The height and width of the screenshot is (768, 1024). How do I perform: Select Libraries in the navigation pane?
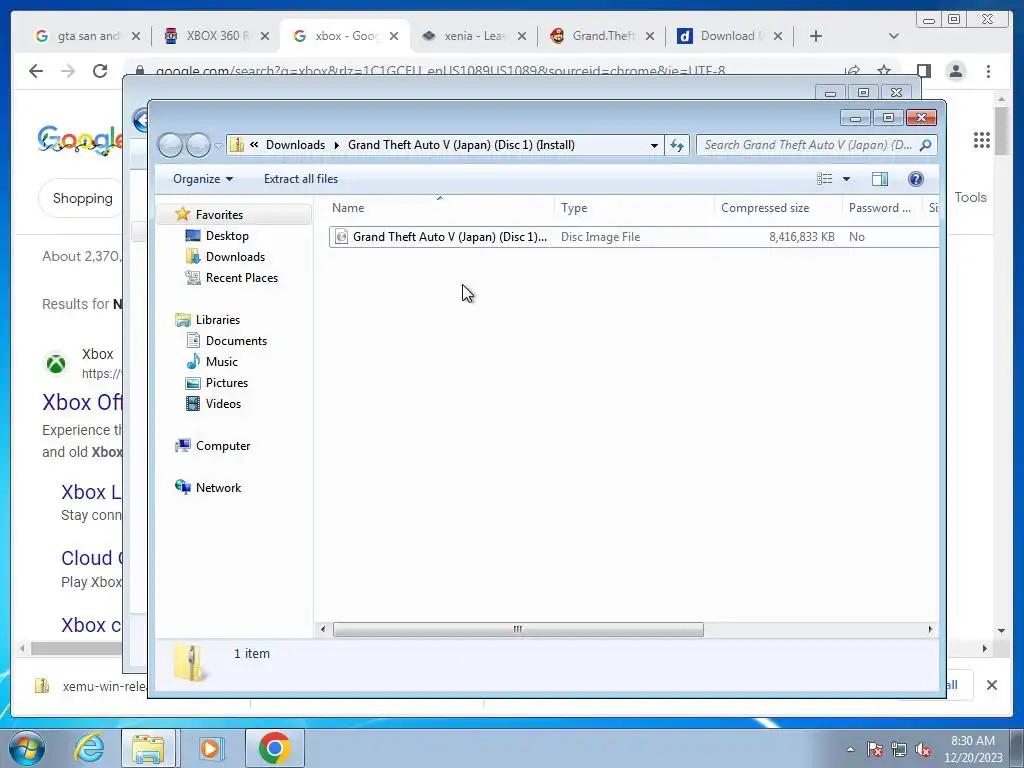coord(217,319)
